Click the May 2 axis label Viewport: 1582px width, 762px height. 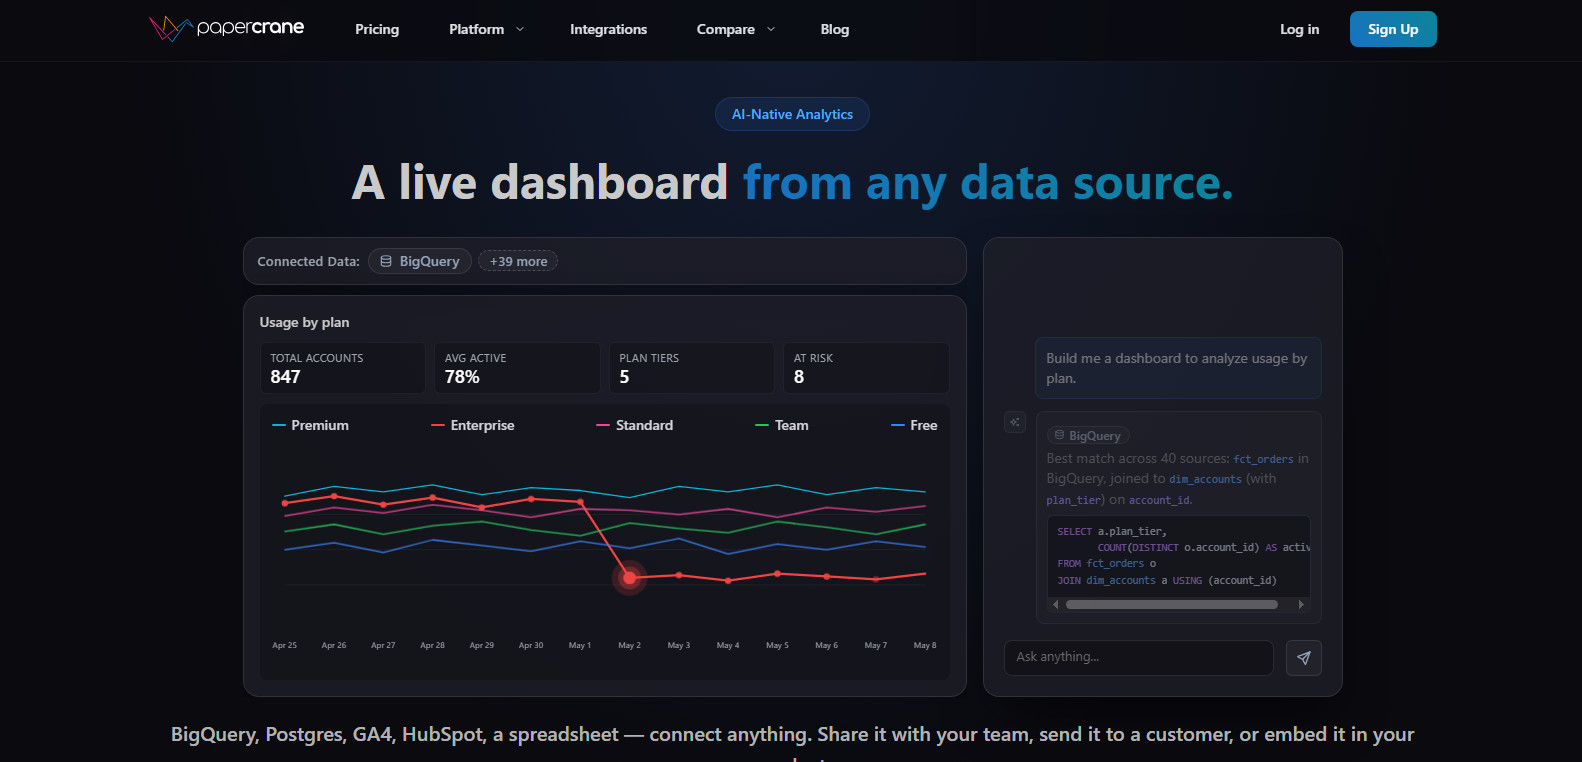point(629,645)
